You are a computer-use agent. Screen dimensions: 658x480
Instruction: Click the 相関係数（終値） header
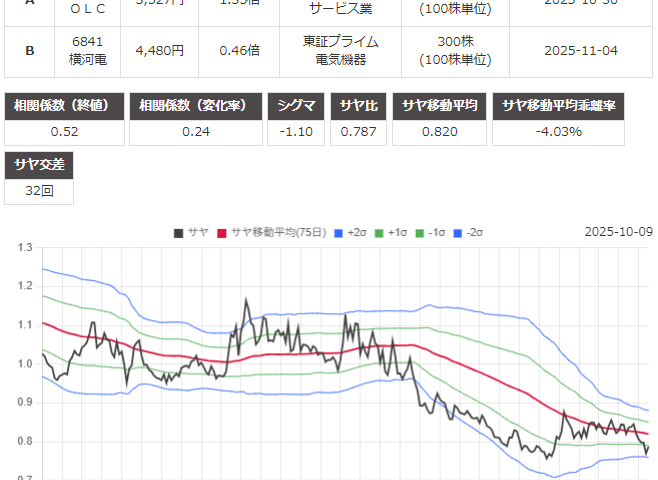pos(65,106)
